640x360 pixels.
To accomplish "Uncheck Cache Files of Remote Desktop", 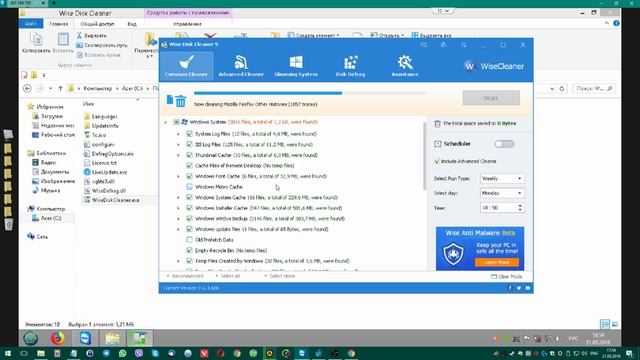I will pos(189,165).
